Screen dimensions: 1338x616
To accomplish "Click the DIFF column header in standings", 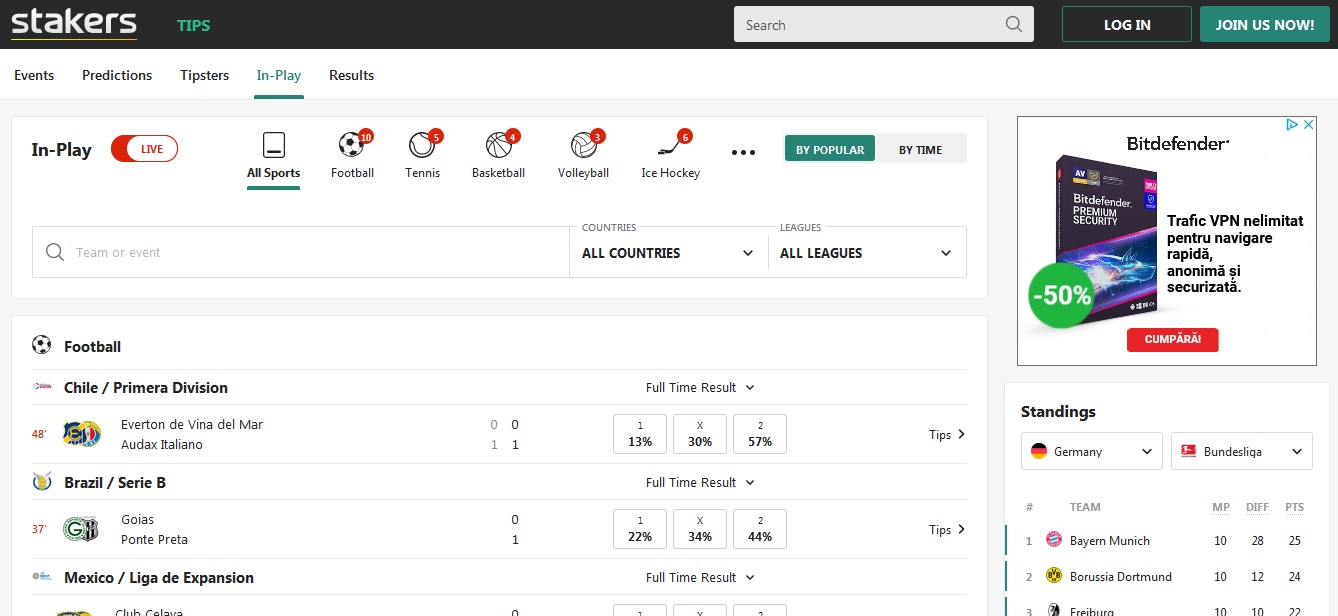I will pos(1258,507).
